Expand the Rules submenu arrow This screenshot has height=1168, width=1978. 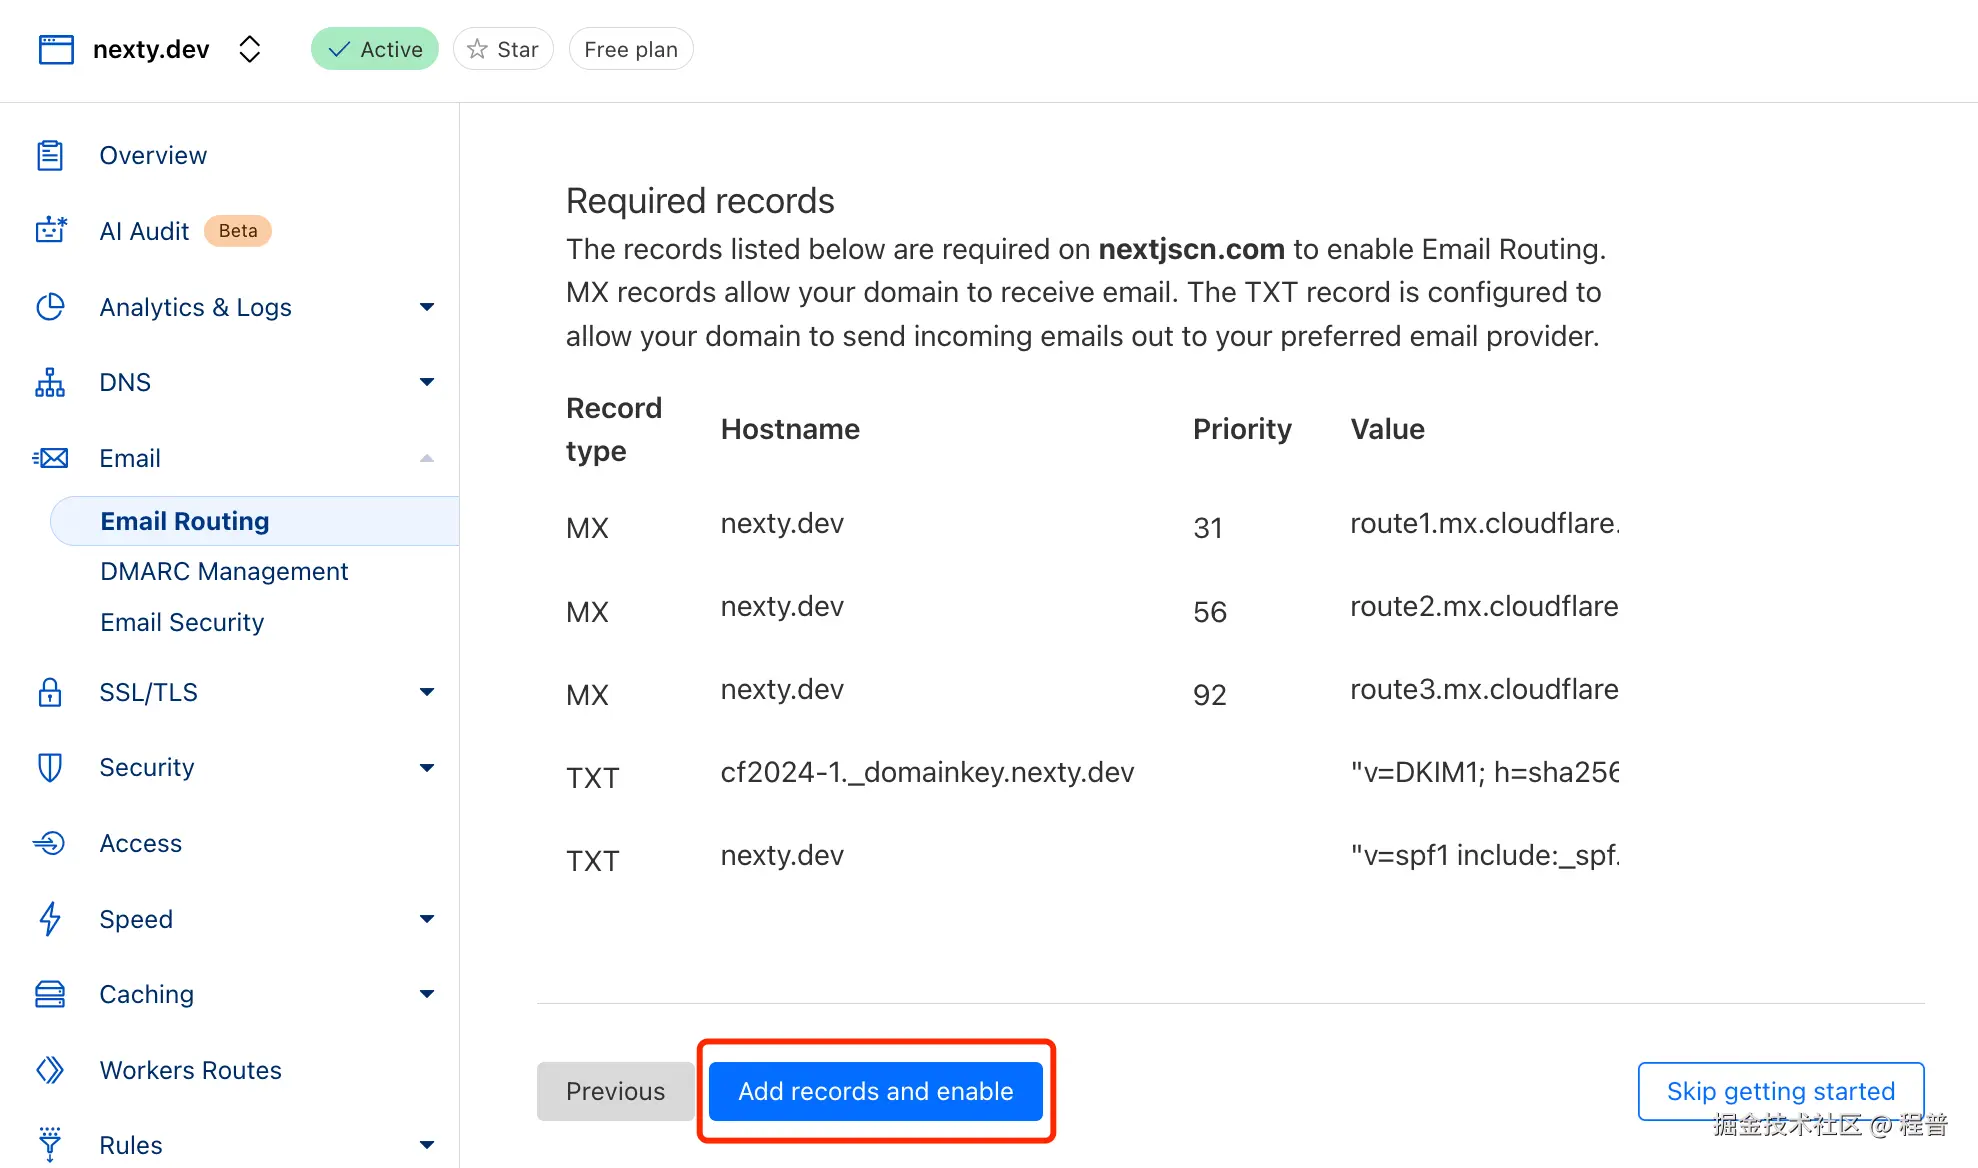coord(427,1145)
